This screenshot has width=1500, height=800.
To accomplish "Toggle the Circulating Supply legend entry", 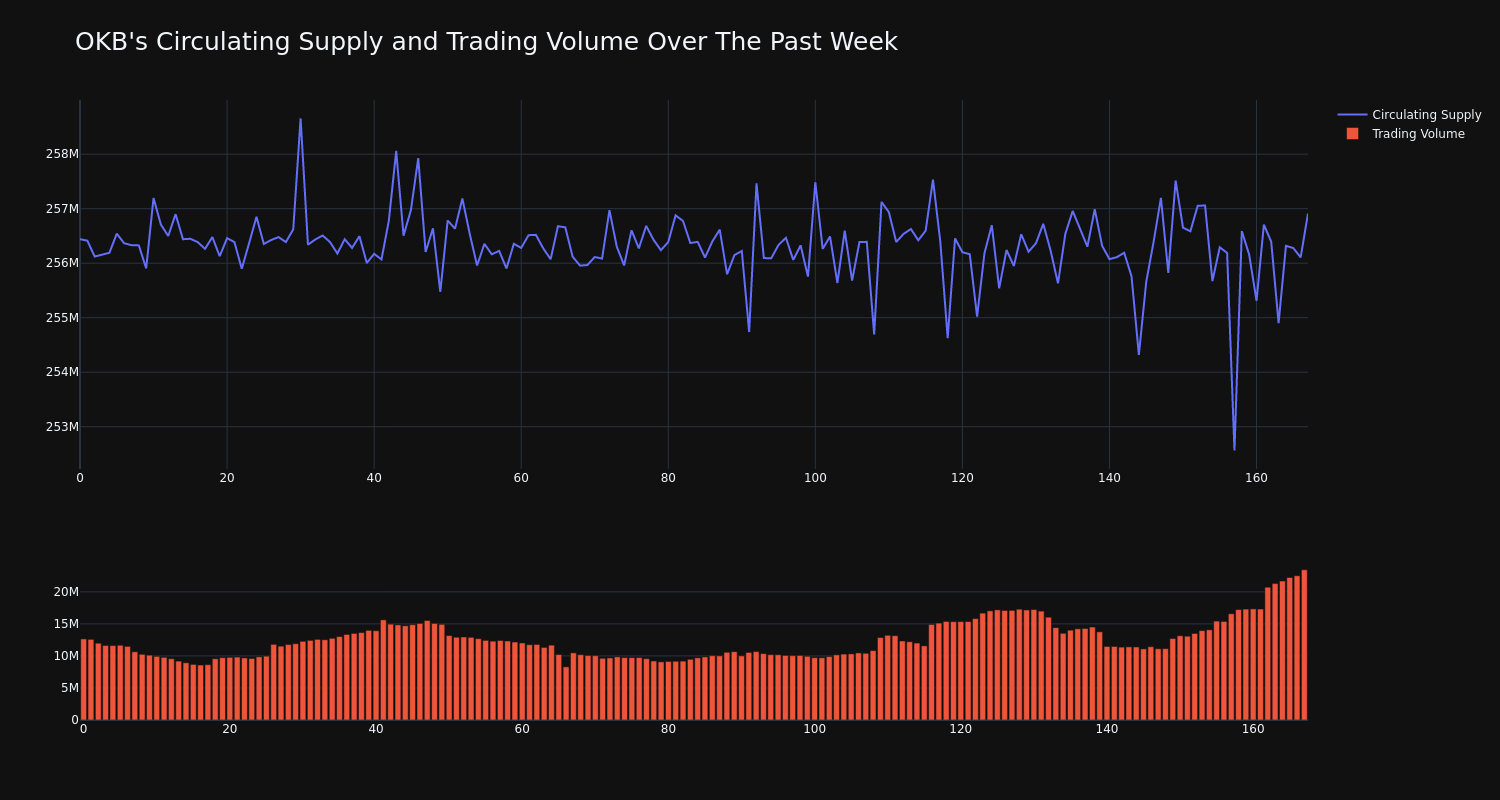I will pyautogui.click(x=1409, y=115).
